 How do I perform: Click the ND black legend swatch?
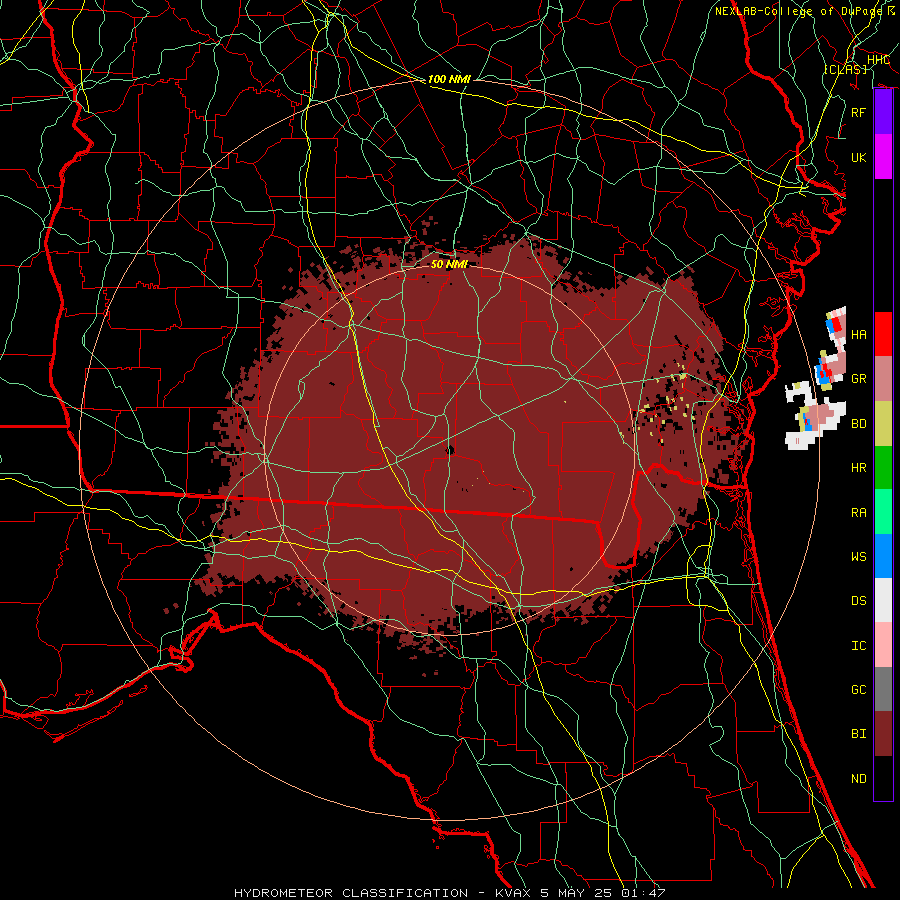click(x=883, y=778)
